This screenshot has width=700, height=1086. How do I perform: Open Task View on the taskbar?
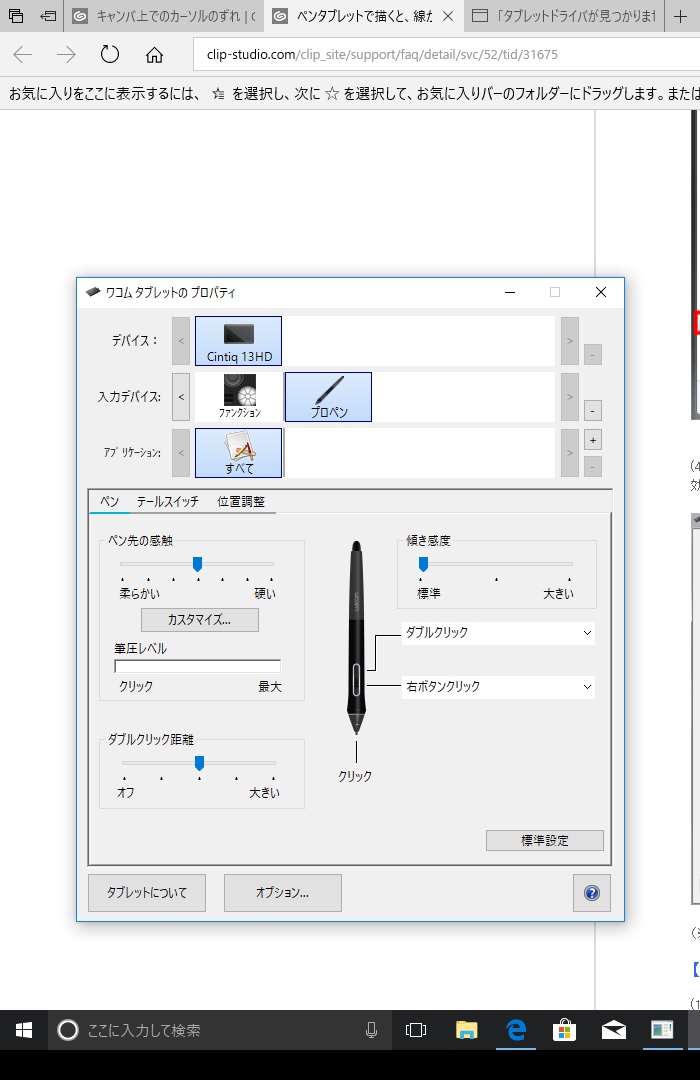coord(416,1031)
